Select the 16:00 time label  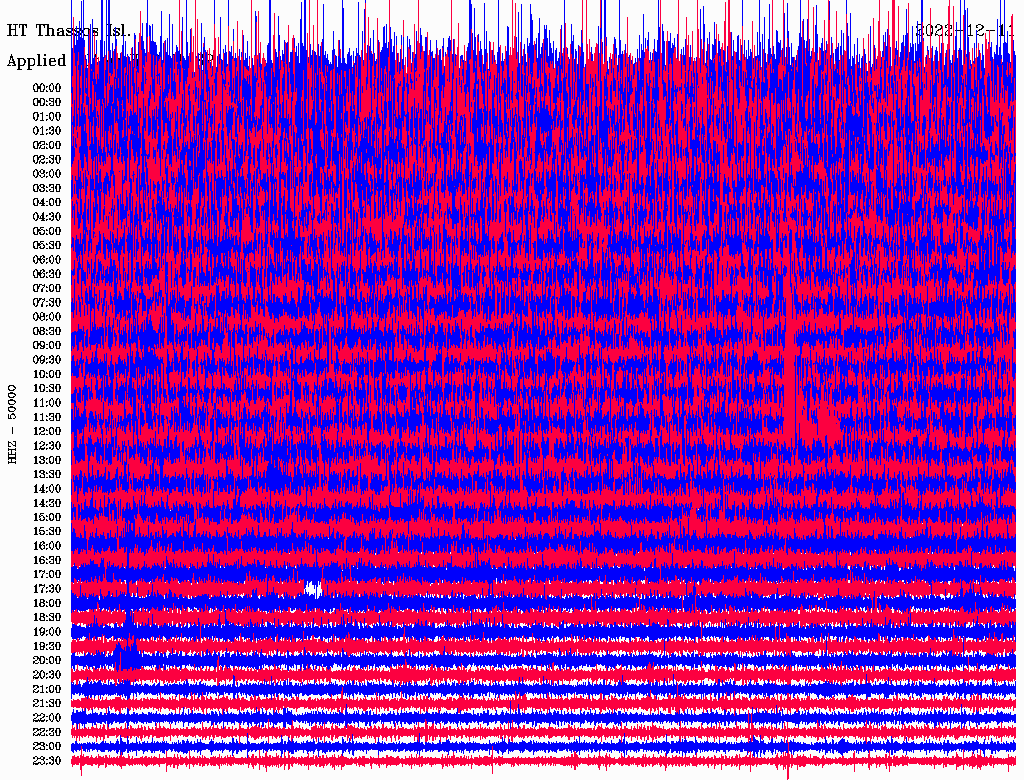pyautogui.click(x=47, y=545)
